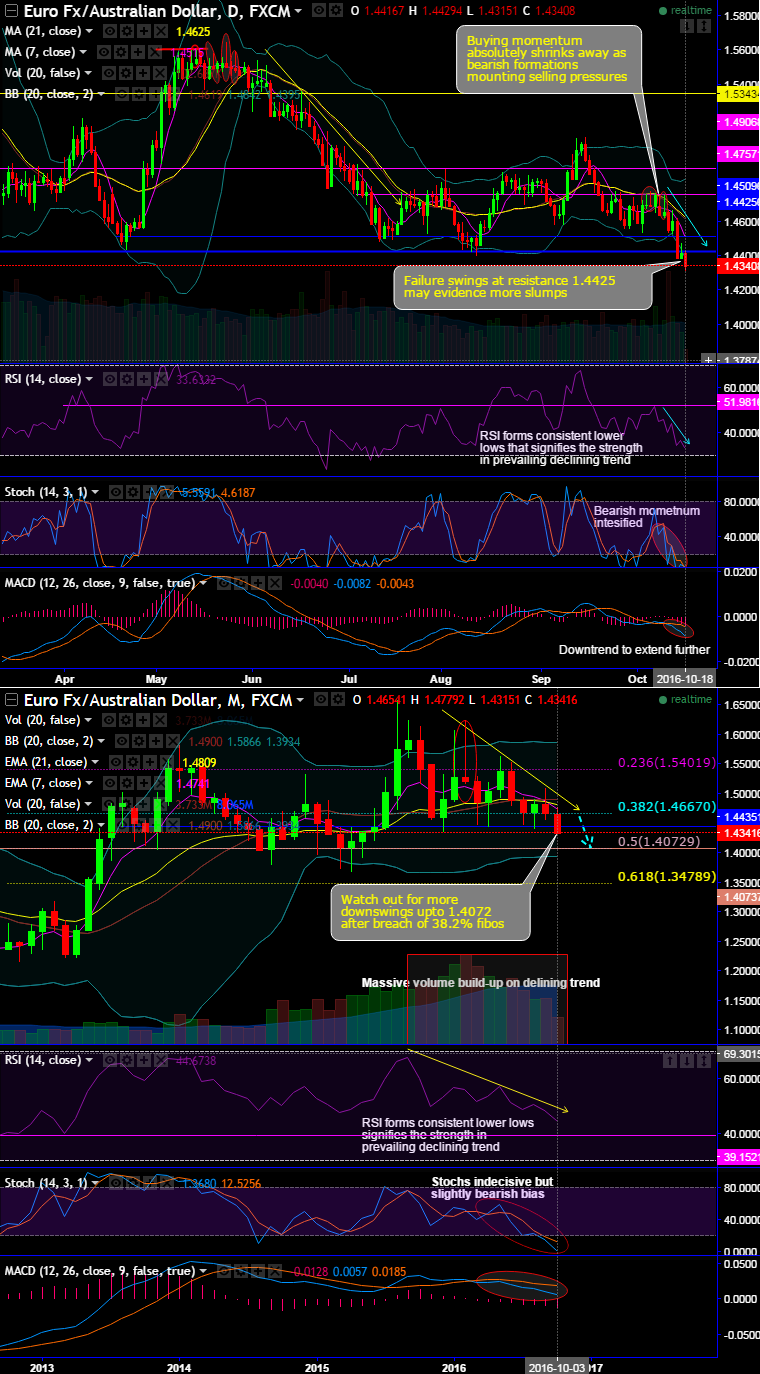Open settings gear of monthly chart main series
760x1374 pixels.
point(338,698)
